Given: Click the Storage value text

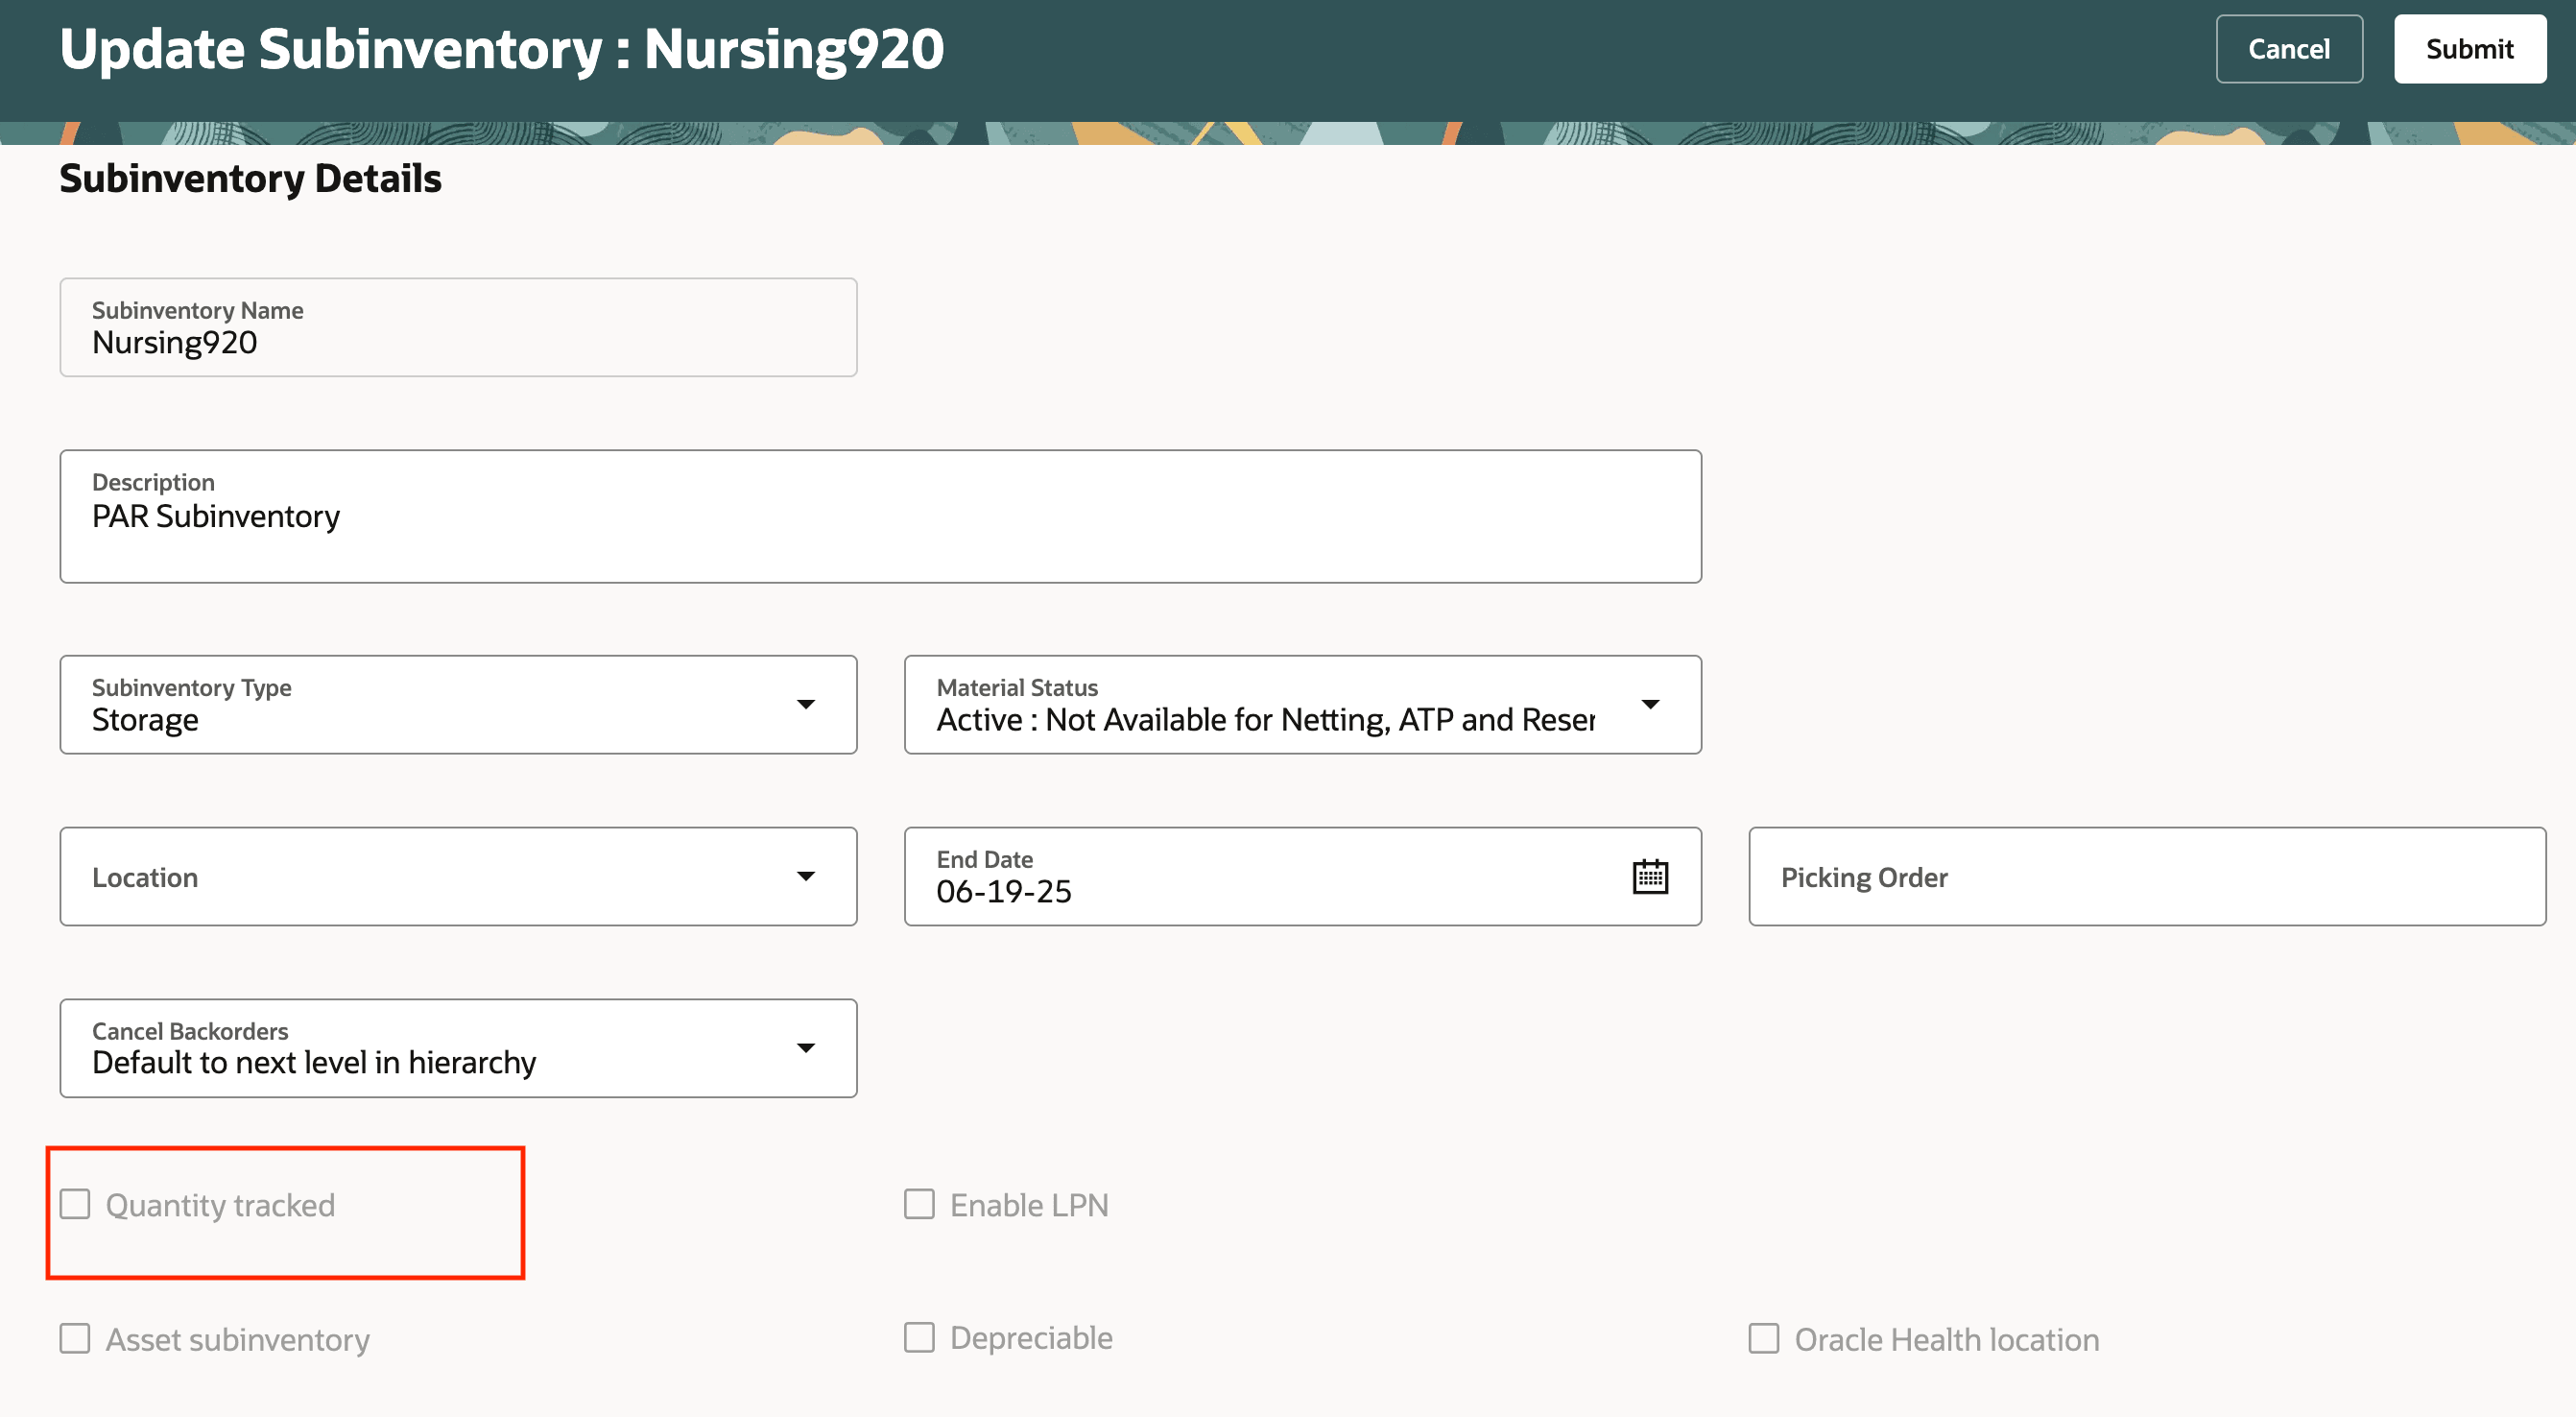Looking at the screenshot, I should tap(145, 720).
